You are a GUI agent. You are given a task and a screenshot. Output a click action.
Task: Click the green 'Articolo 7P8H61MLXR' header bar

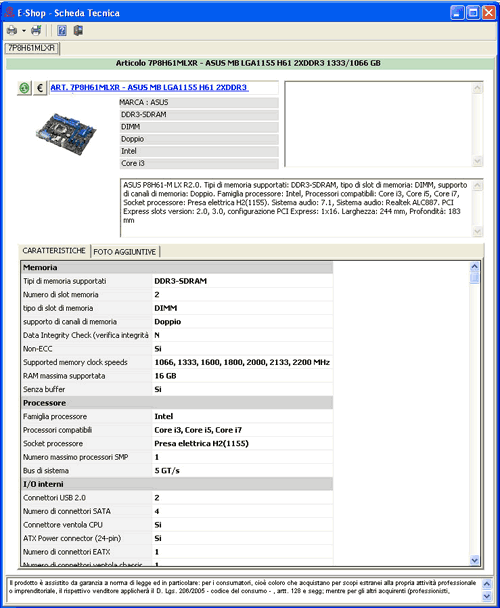[248, 63]
